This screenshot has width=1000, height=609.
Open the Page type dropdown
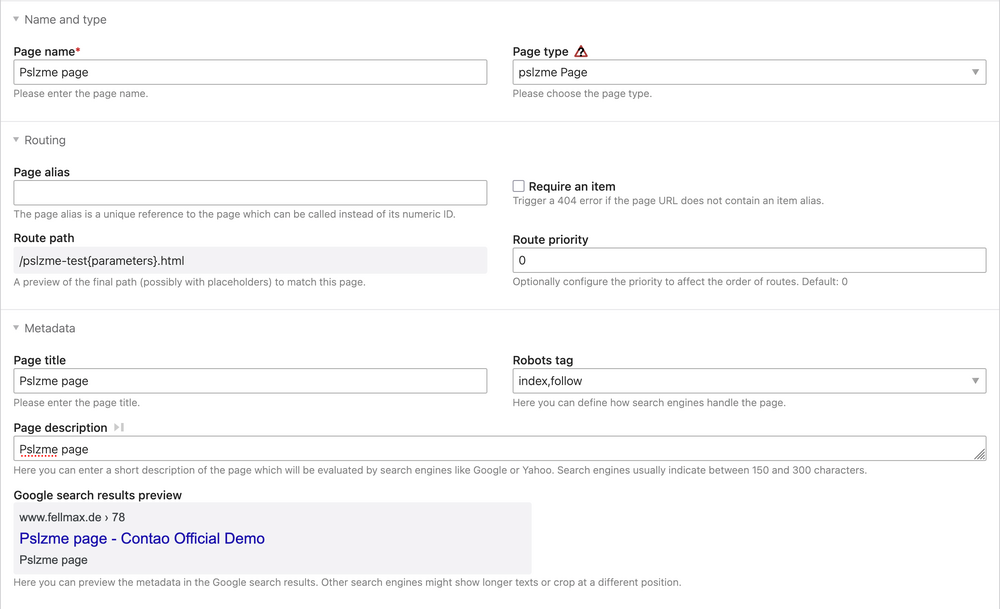click(749, 72)
